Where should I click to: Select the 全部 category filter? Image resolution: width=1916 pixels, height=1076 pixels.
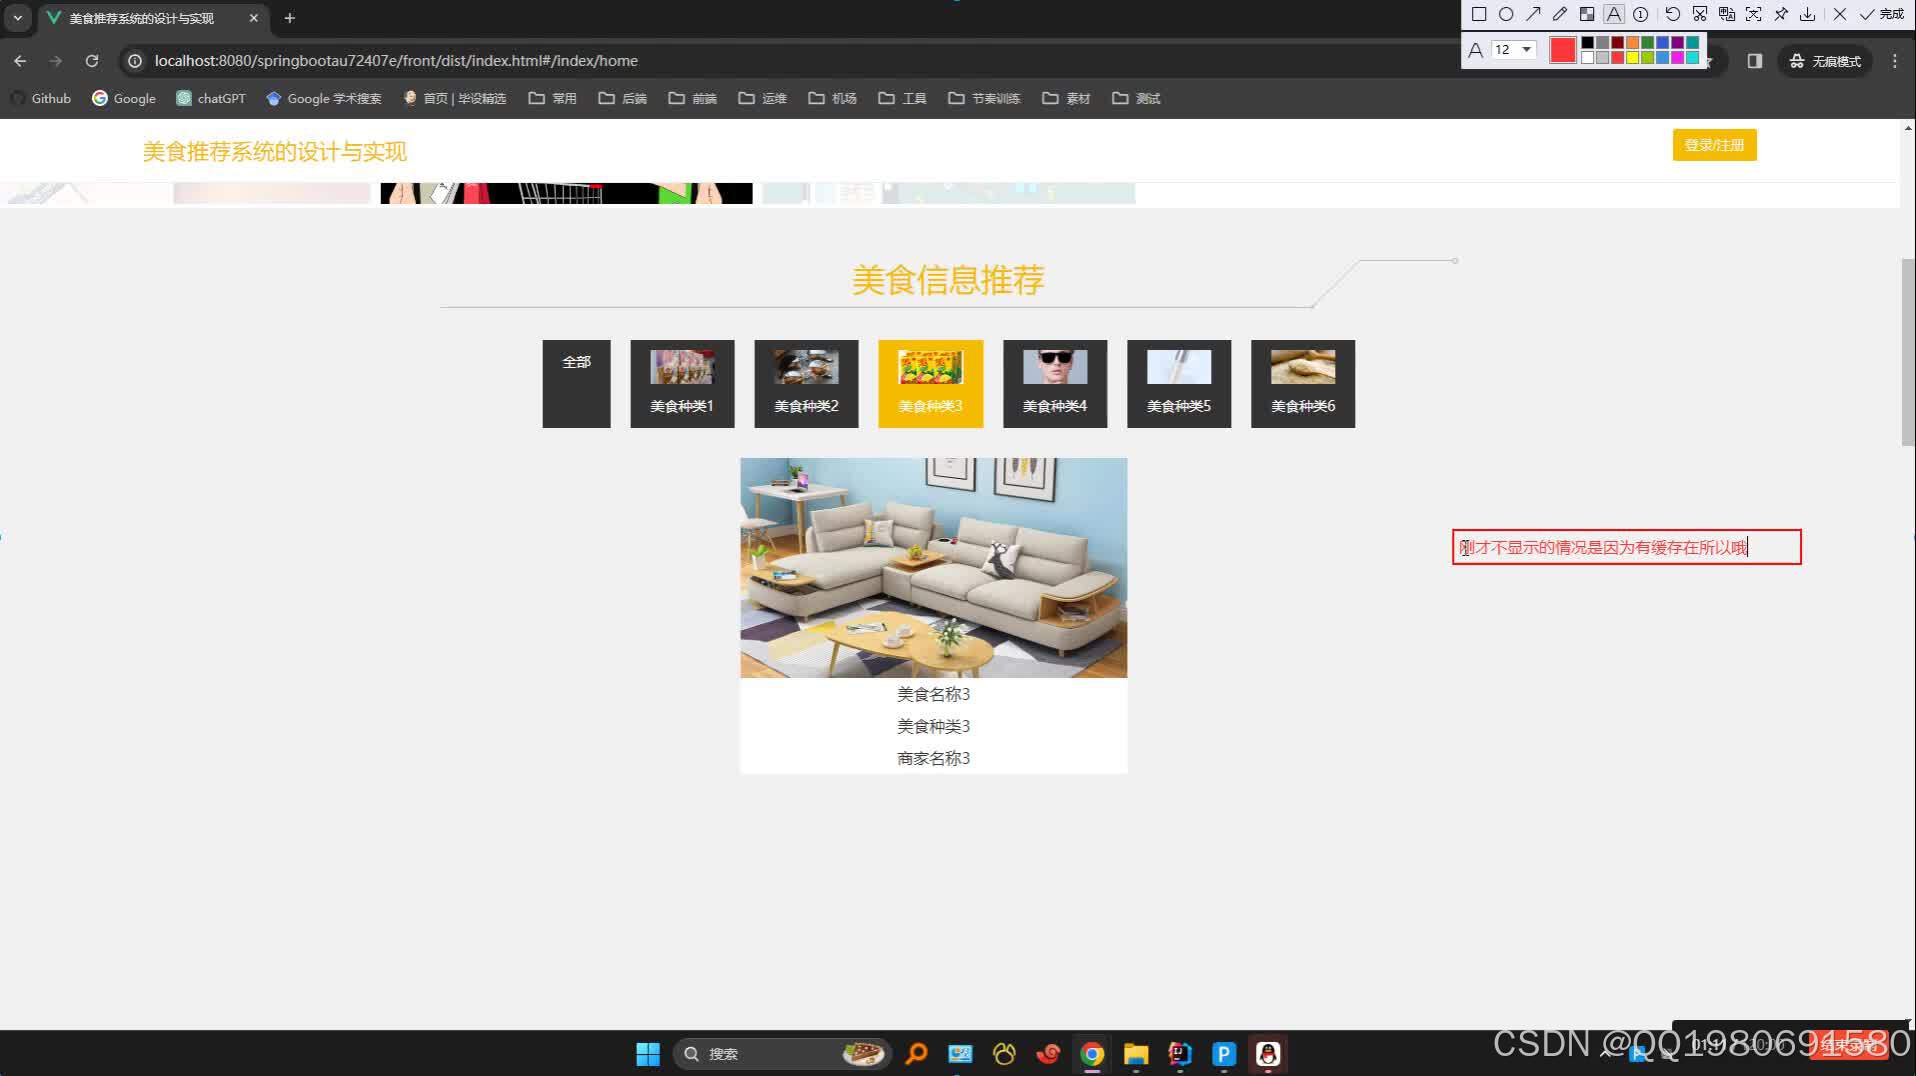coord(576,383)
